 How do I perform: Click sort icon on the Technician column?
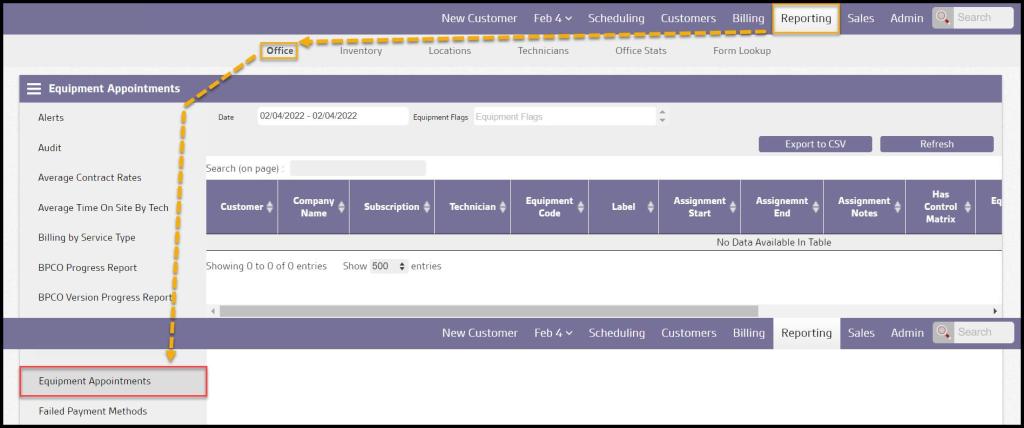click(x=502, y=207)
